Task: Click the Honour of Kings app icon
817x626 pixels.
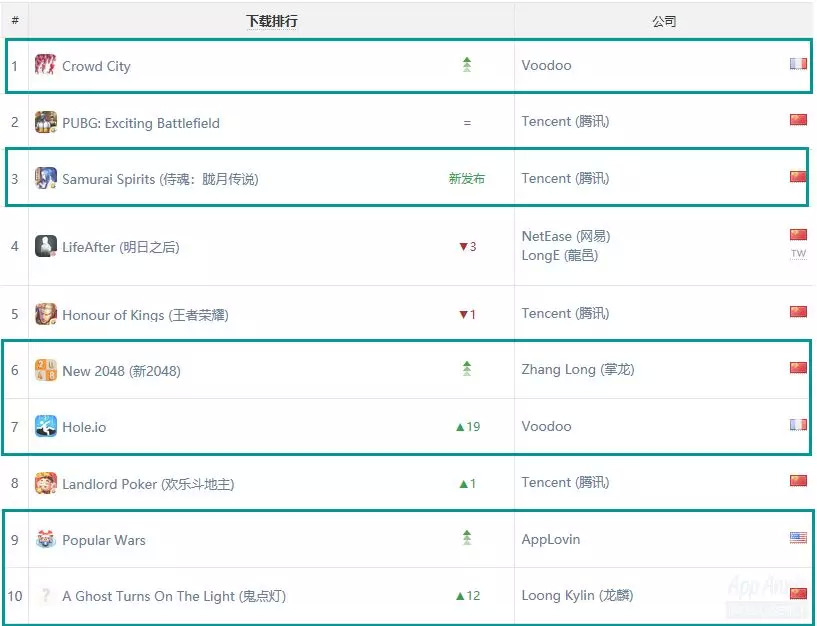Action: tap(46, 314)
